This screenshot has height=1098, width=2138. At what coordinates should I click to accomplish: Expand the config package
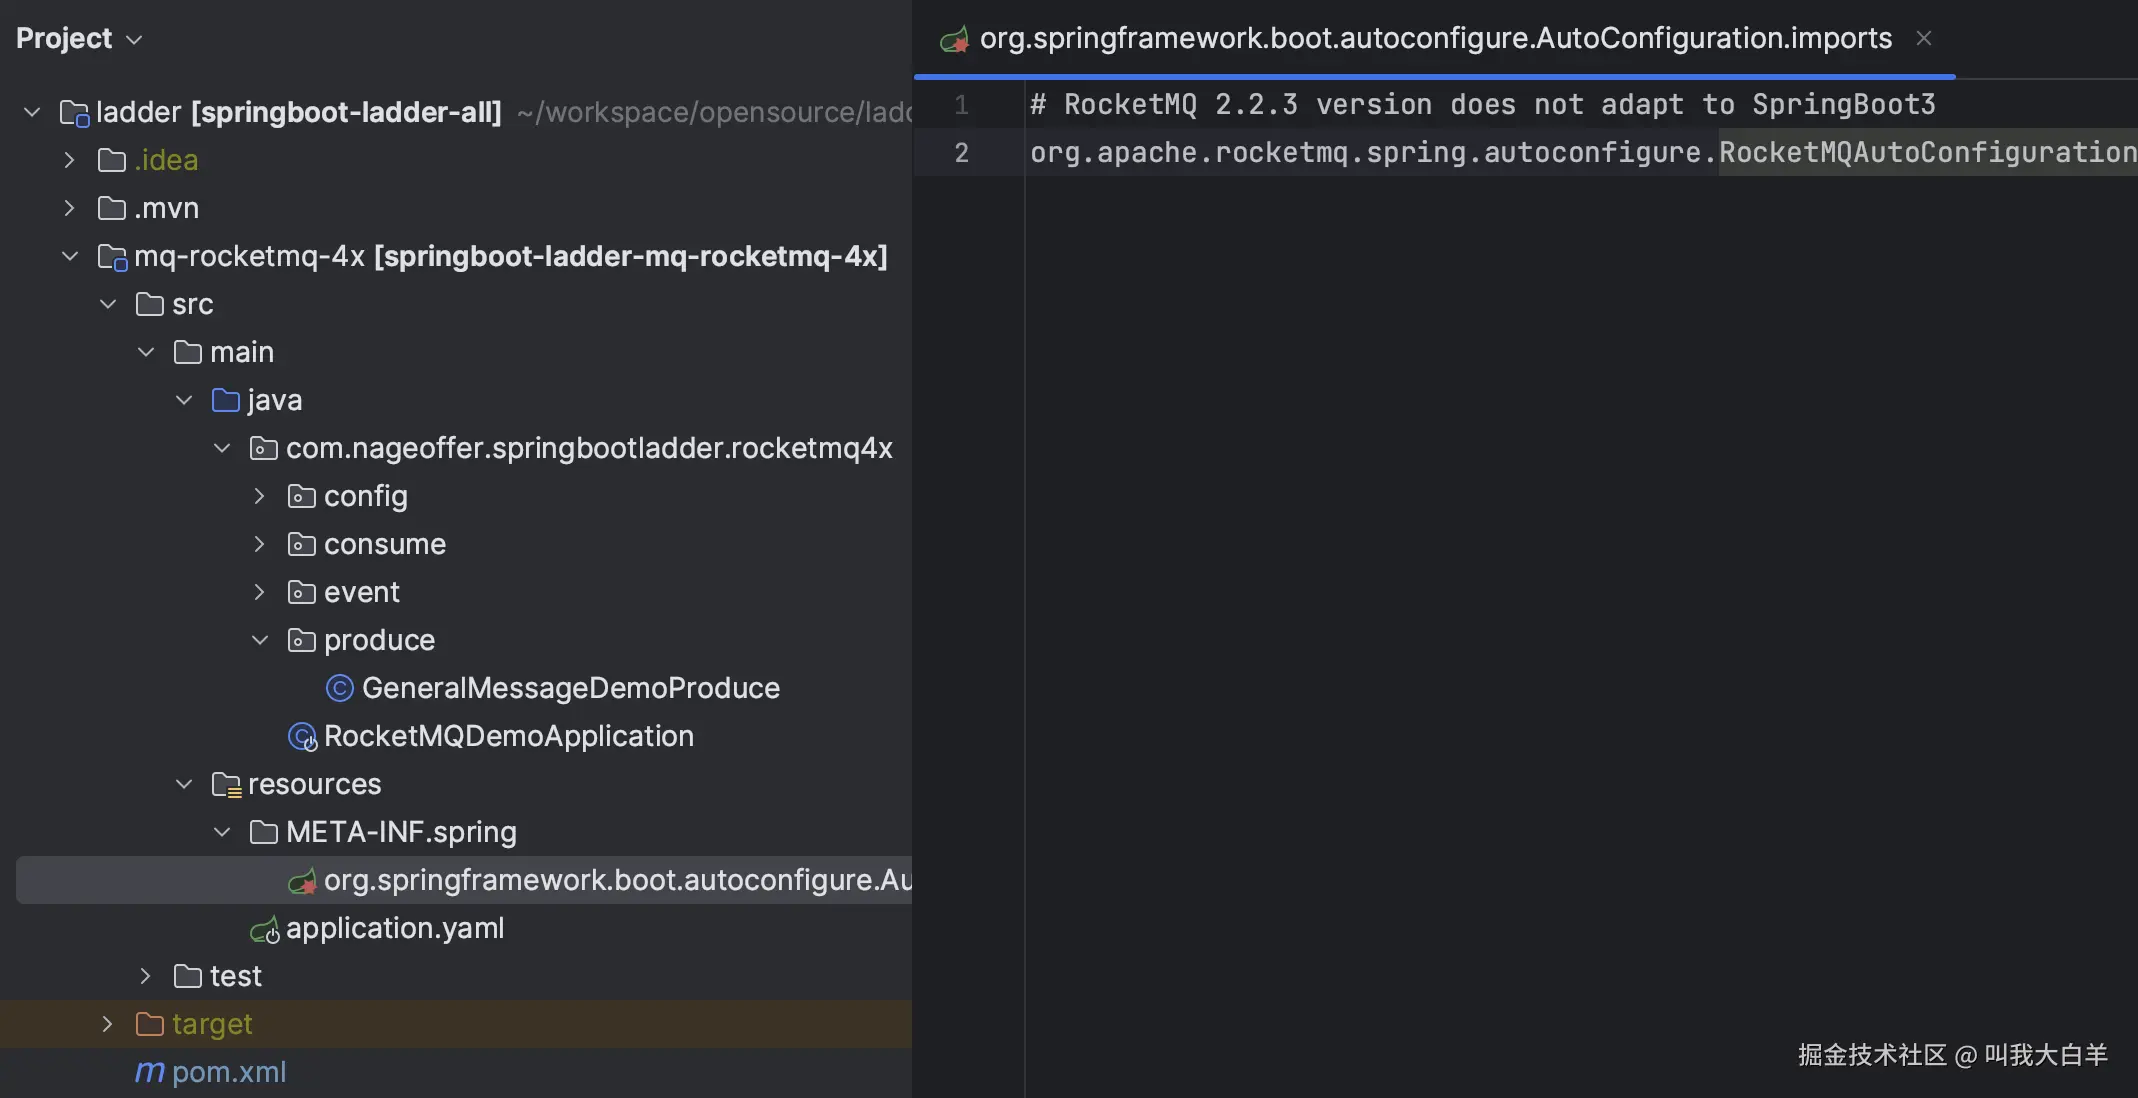pyautogui.click(x=259, y=496)
